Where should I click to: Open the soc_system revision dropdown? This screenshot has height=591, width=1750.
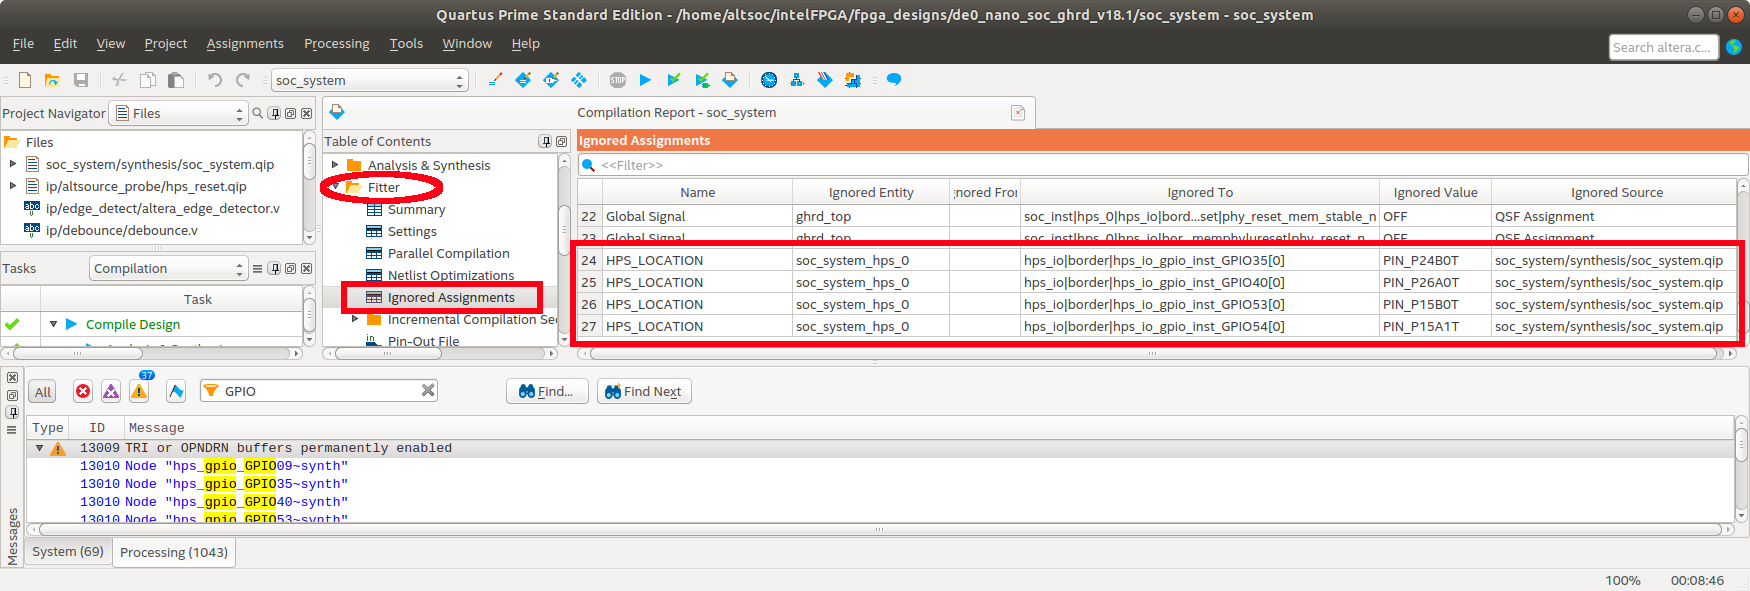[369, 80]
